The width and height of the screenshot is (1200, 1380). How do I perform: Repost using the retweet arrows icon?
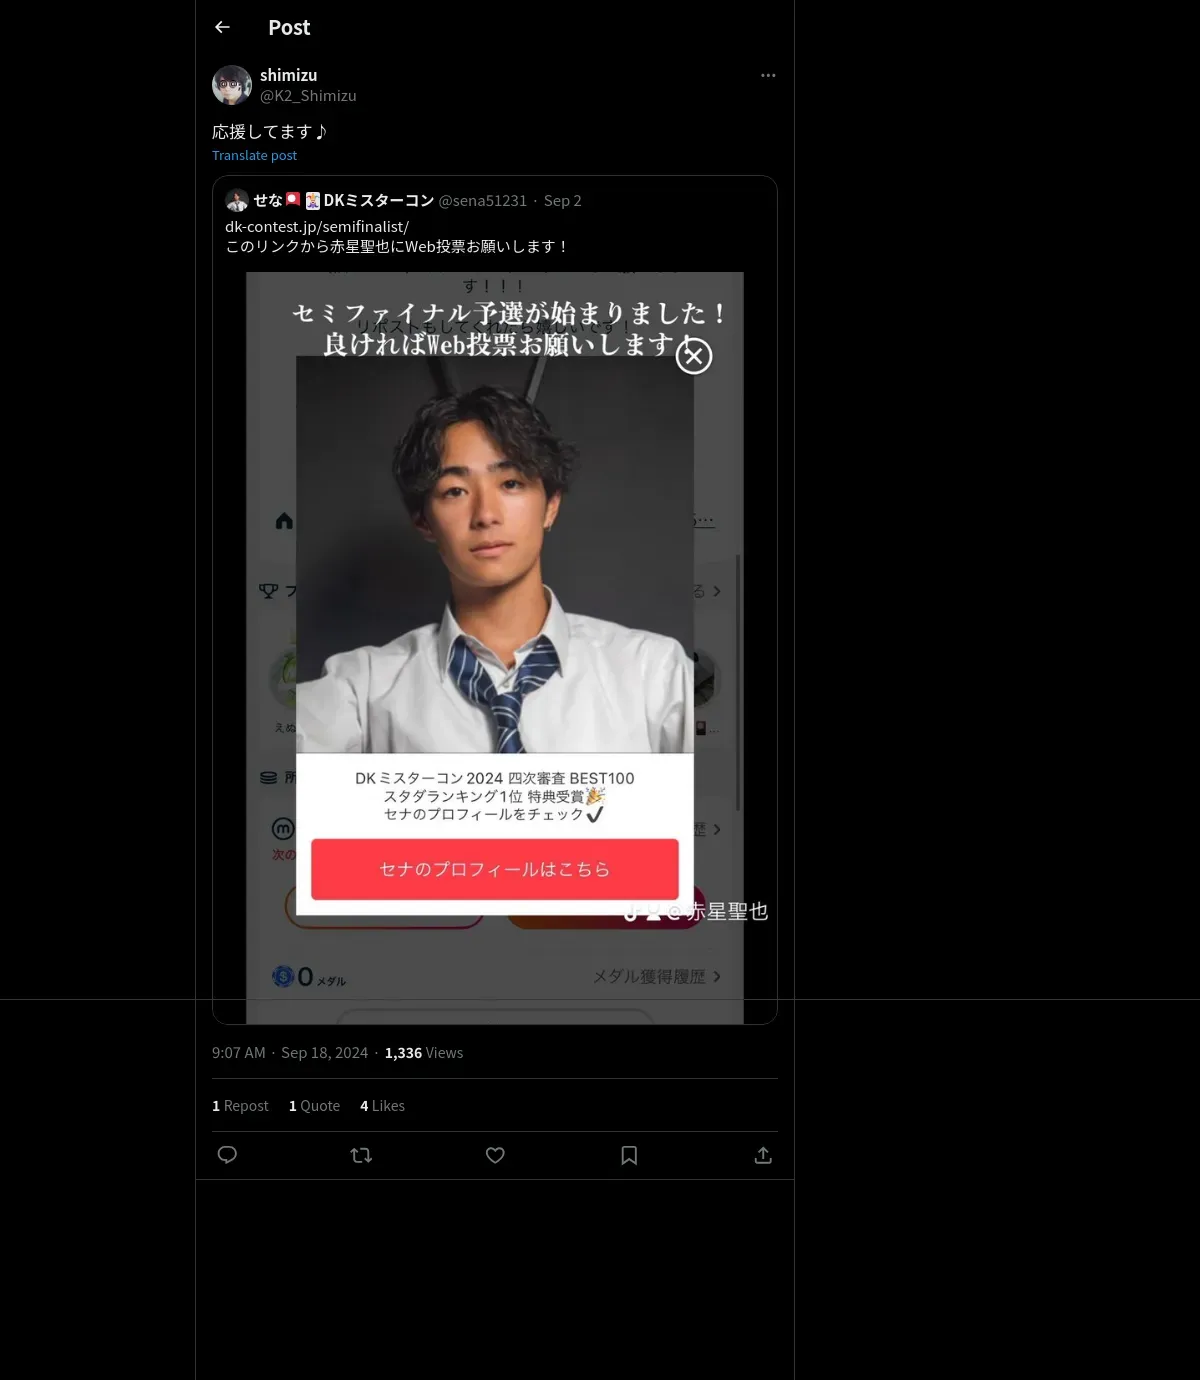(x=361, y=1155)
